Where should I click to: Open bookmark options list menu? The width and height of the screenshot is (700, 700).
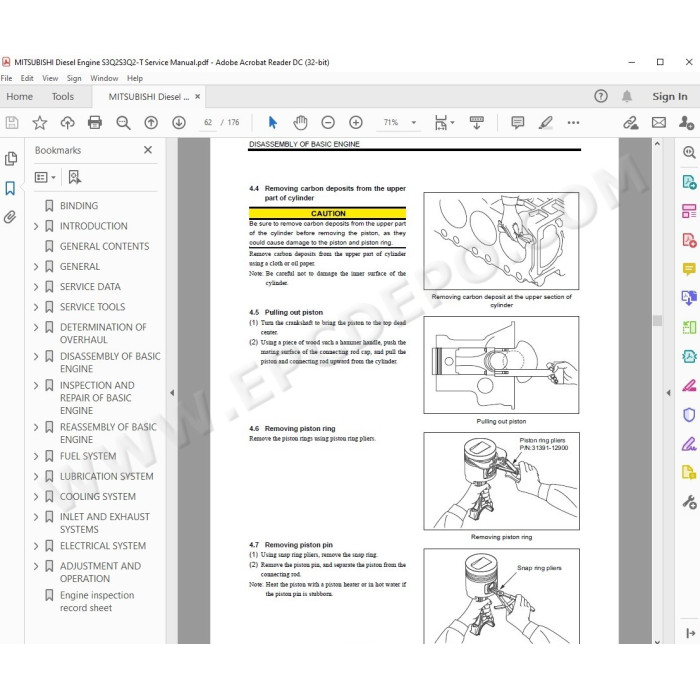45,177
